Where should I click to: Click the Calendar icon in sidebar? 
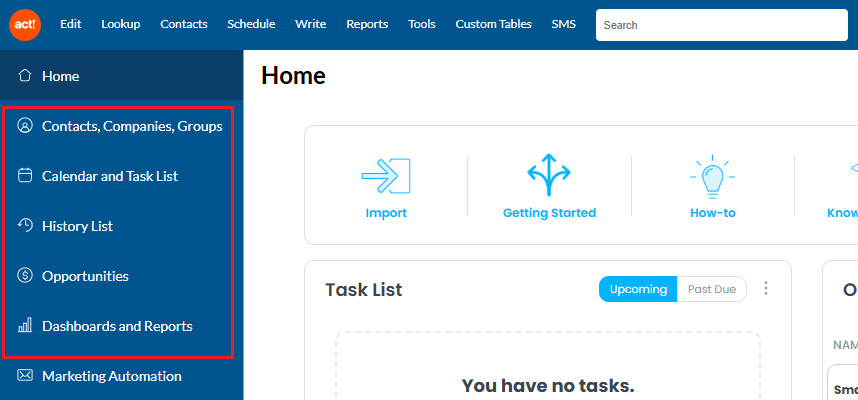(x=25, y=176)
